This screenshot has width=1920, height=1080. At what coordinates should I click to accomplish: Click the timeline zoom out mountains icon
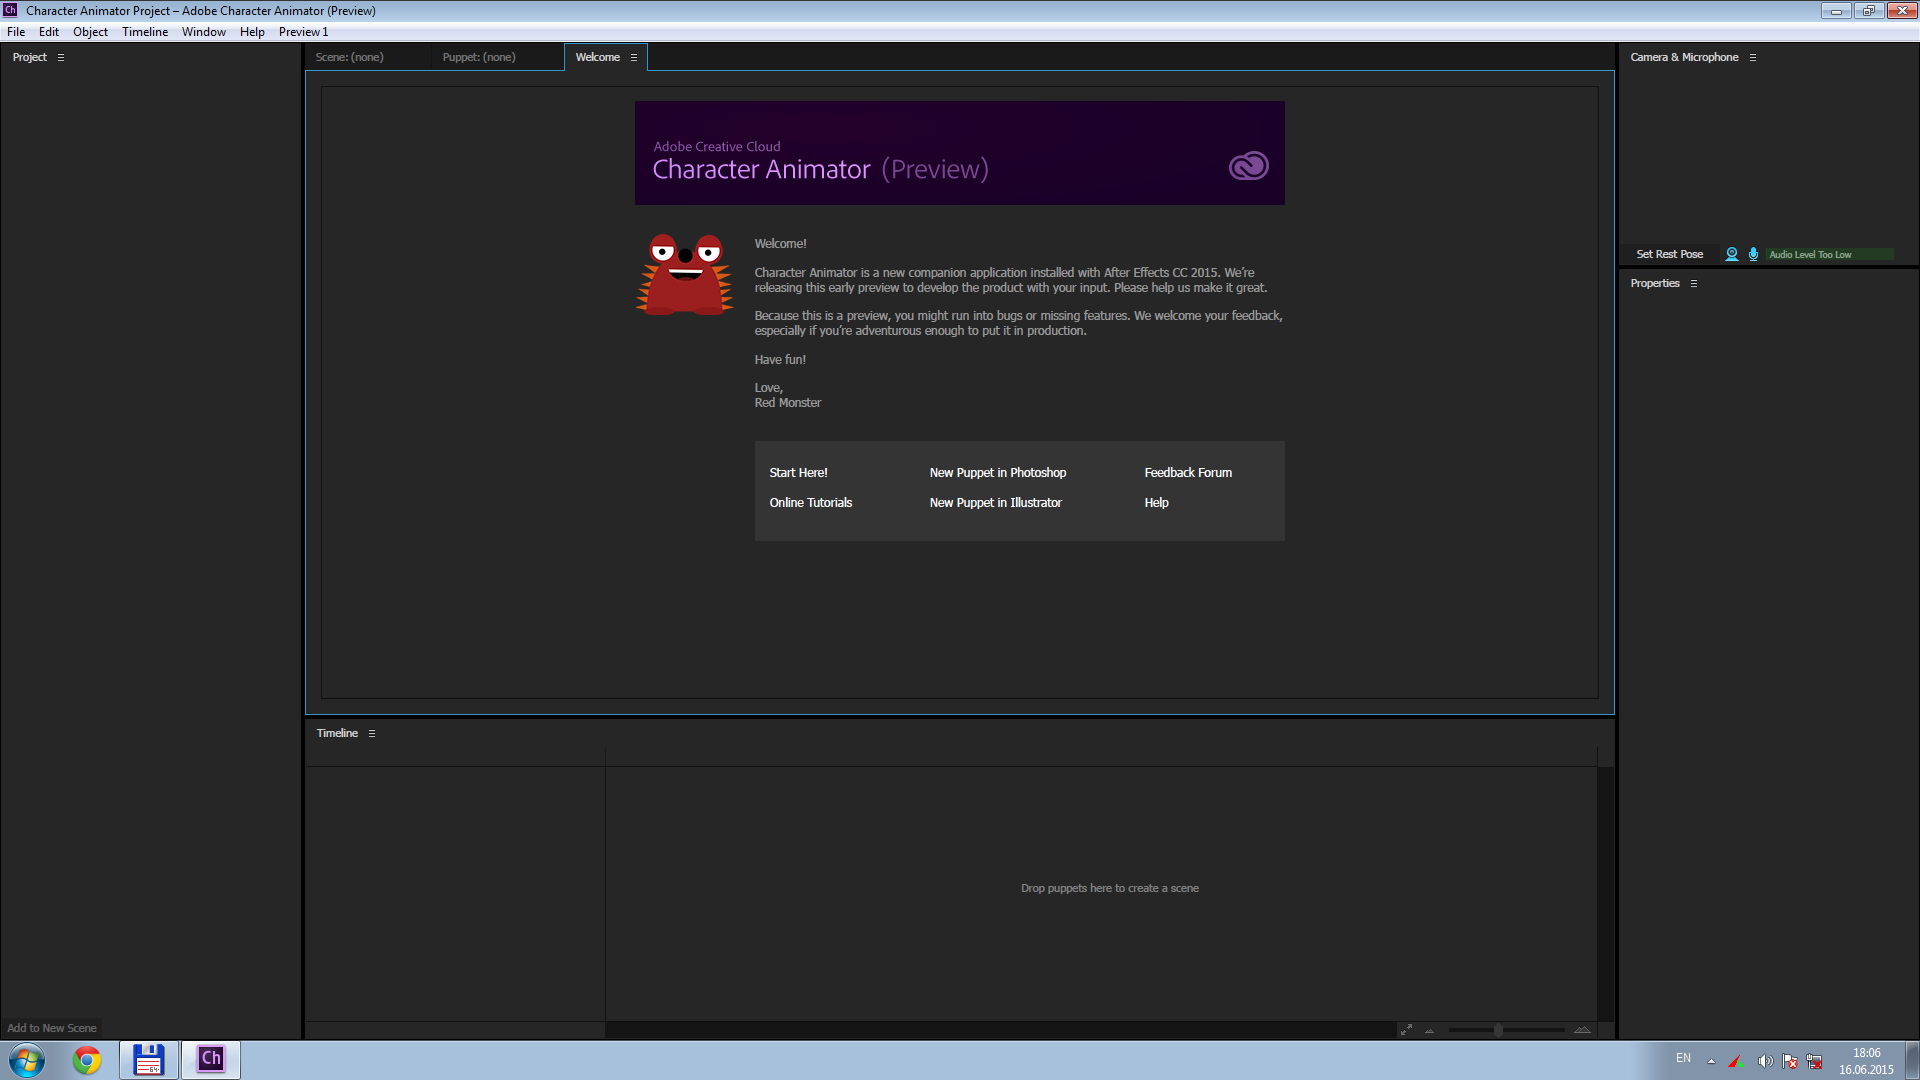click(1430, 1030)
